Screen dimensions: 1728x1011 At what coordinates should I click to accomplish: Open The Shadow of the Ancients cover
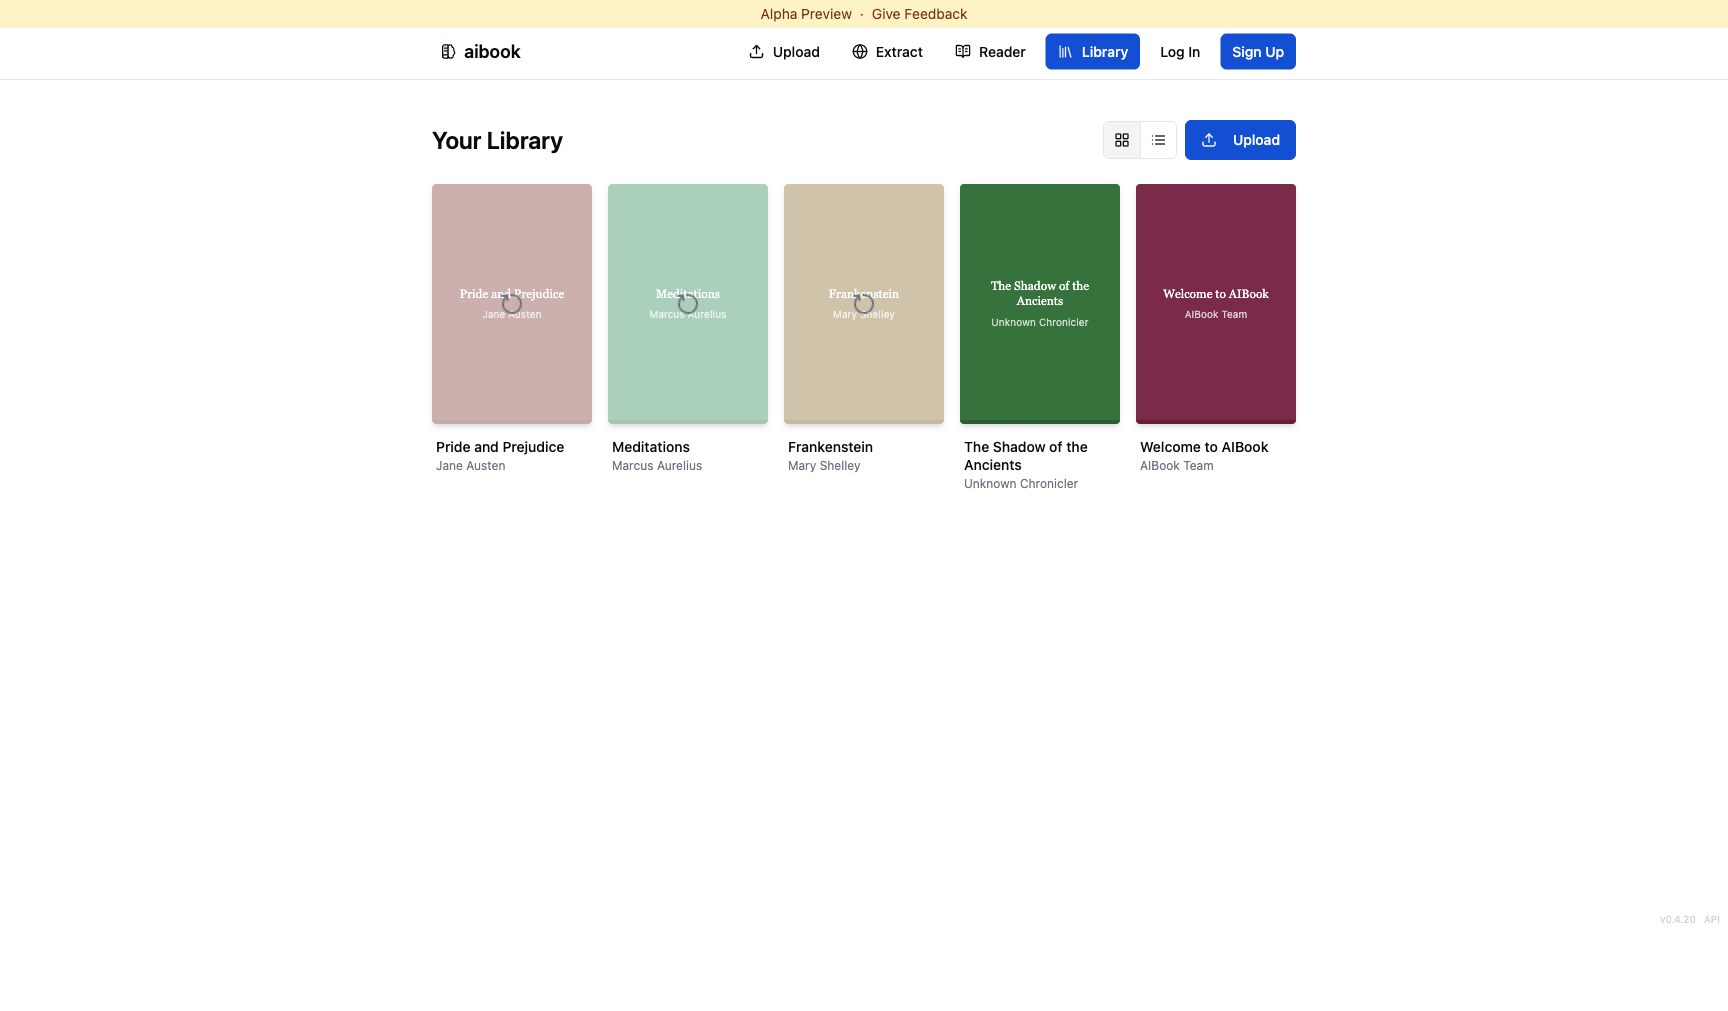tap(1040, 304)
